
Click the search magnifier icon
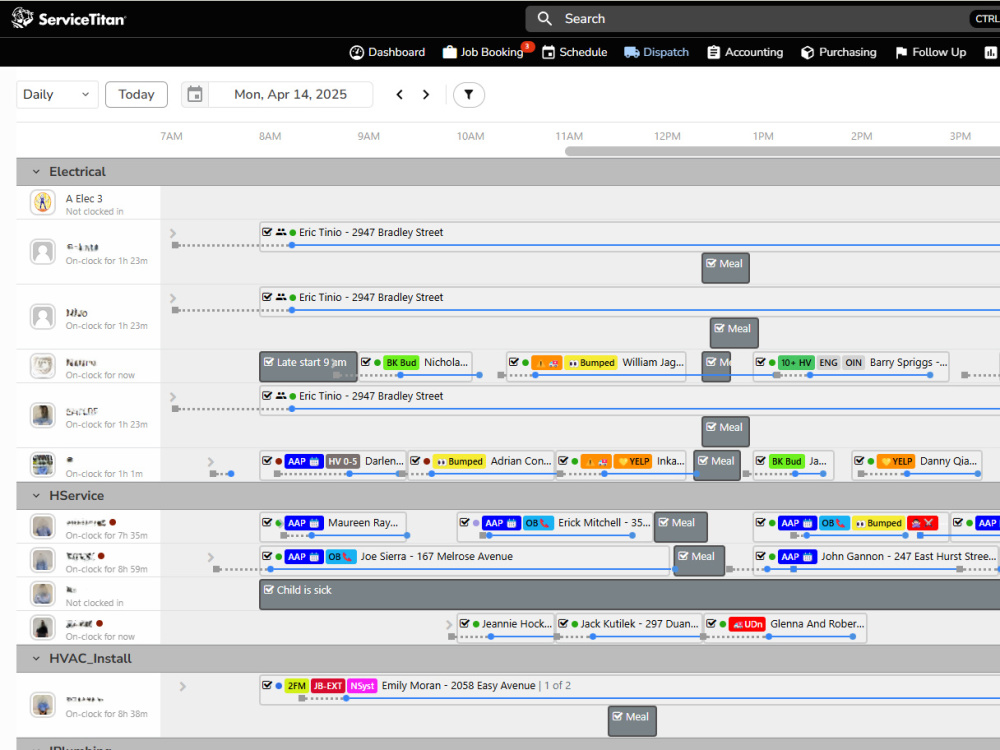pos(544,18)
